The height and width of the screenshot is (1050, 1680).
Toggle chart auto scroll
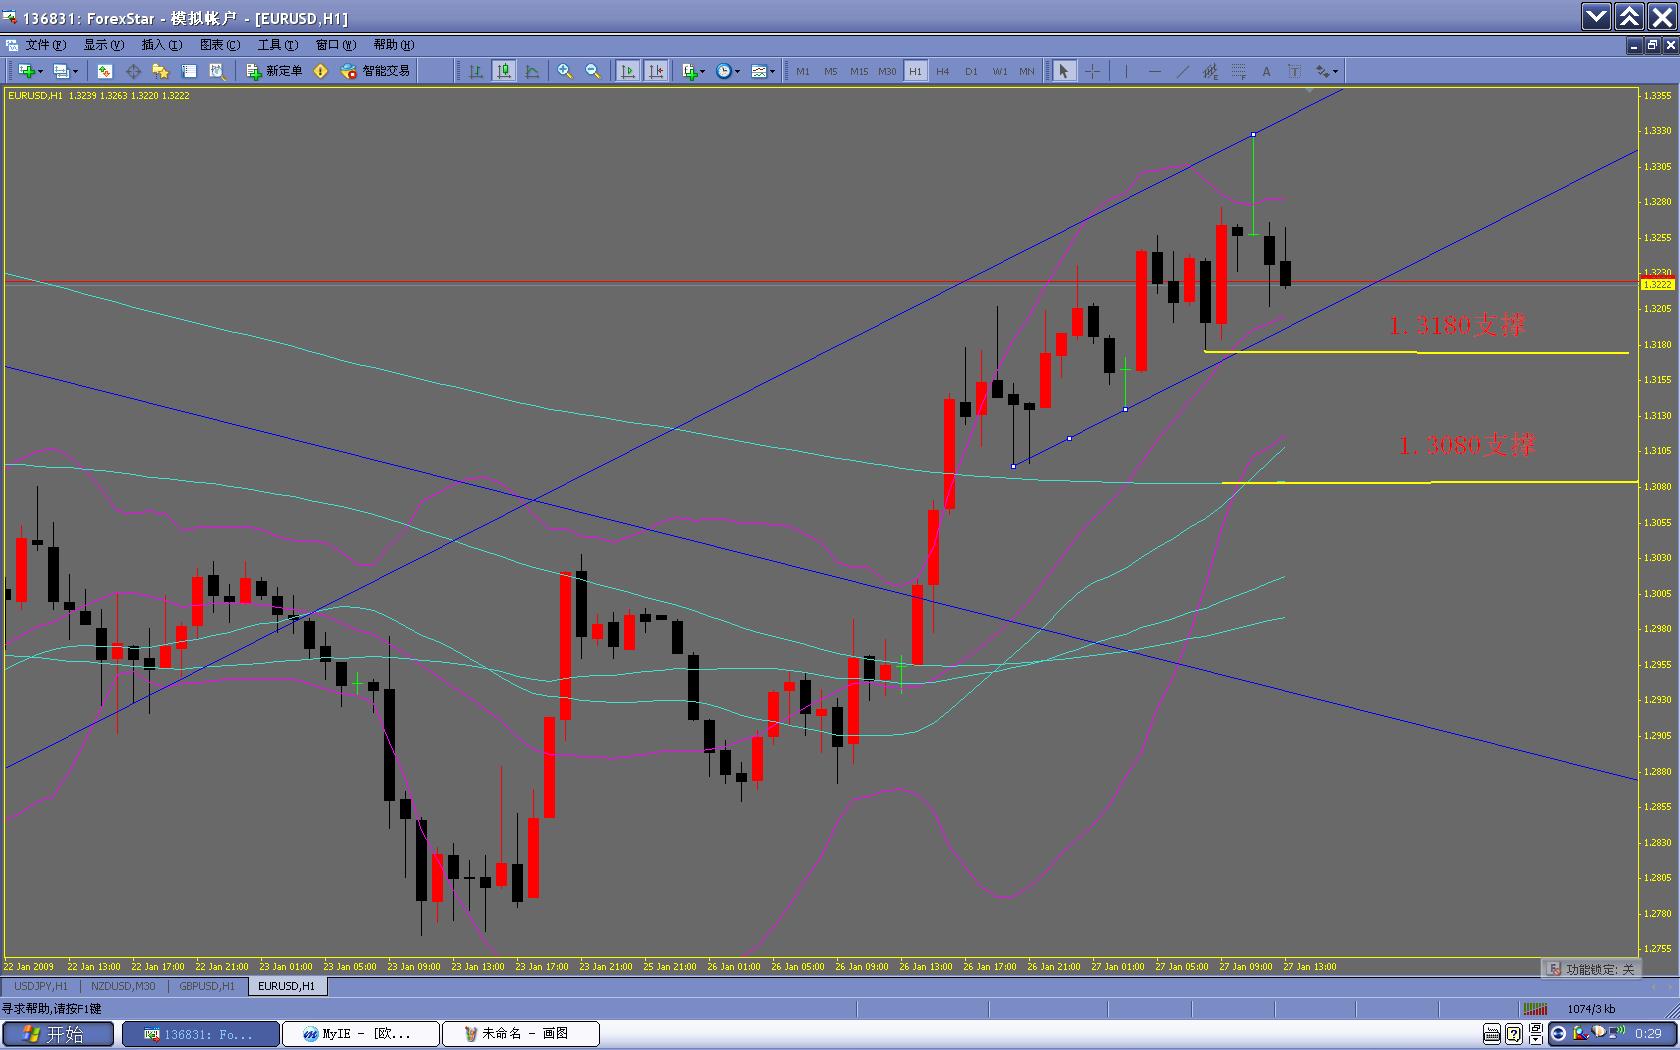[x=628, y=71]
